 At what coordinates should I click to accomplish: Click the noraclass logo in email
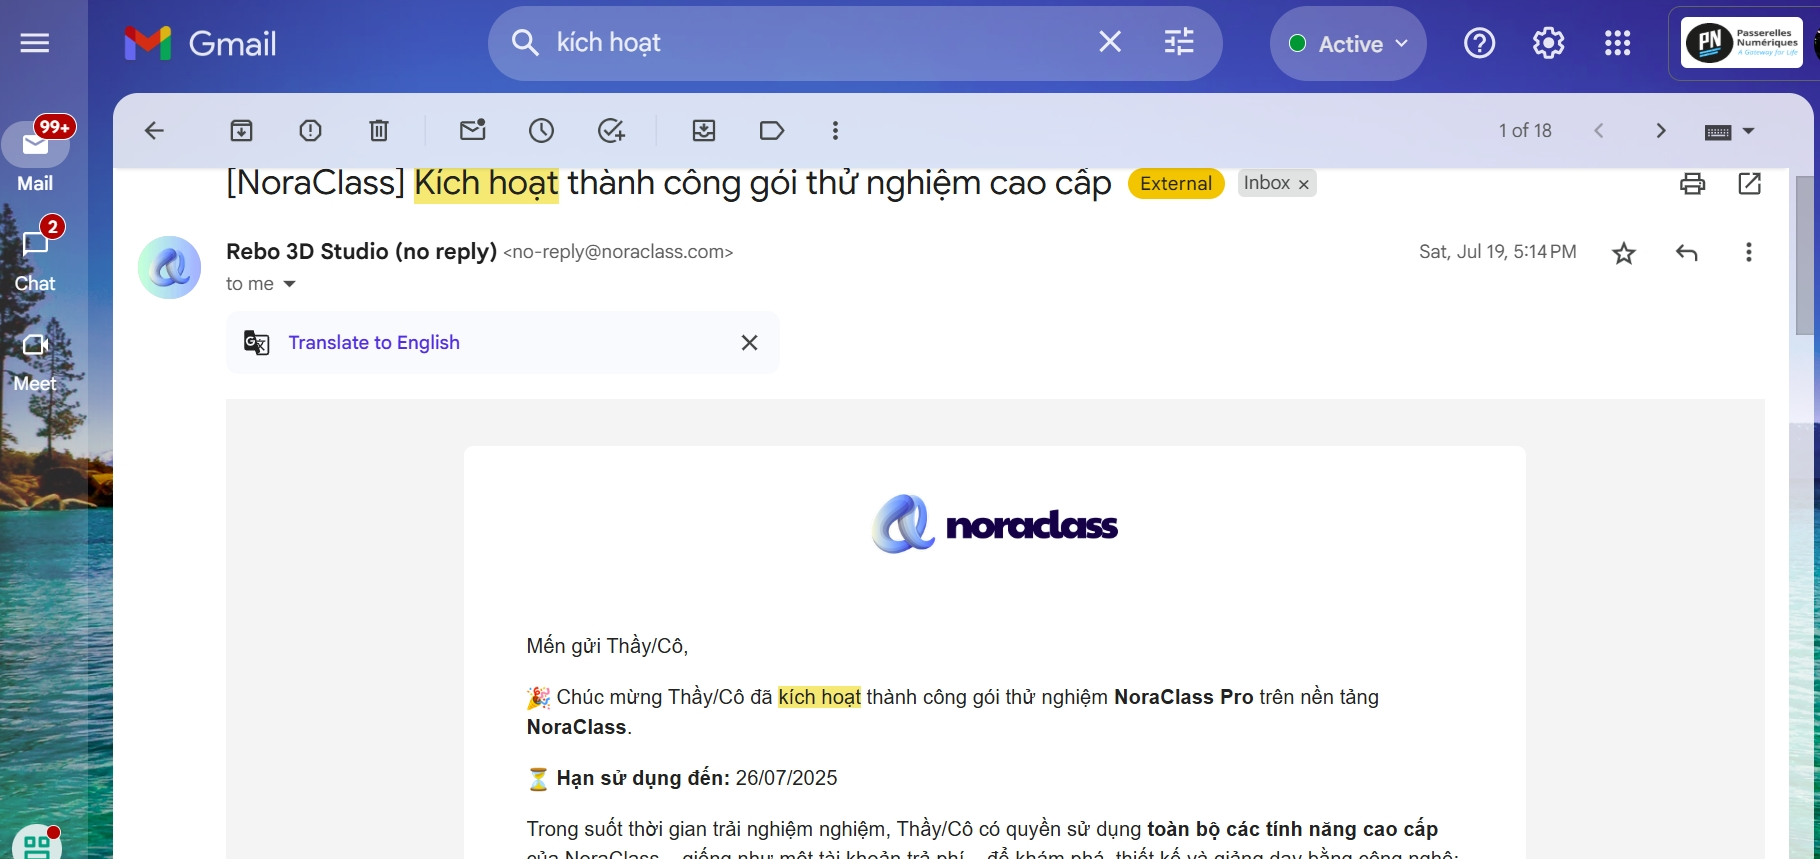coord(995,524)
